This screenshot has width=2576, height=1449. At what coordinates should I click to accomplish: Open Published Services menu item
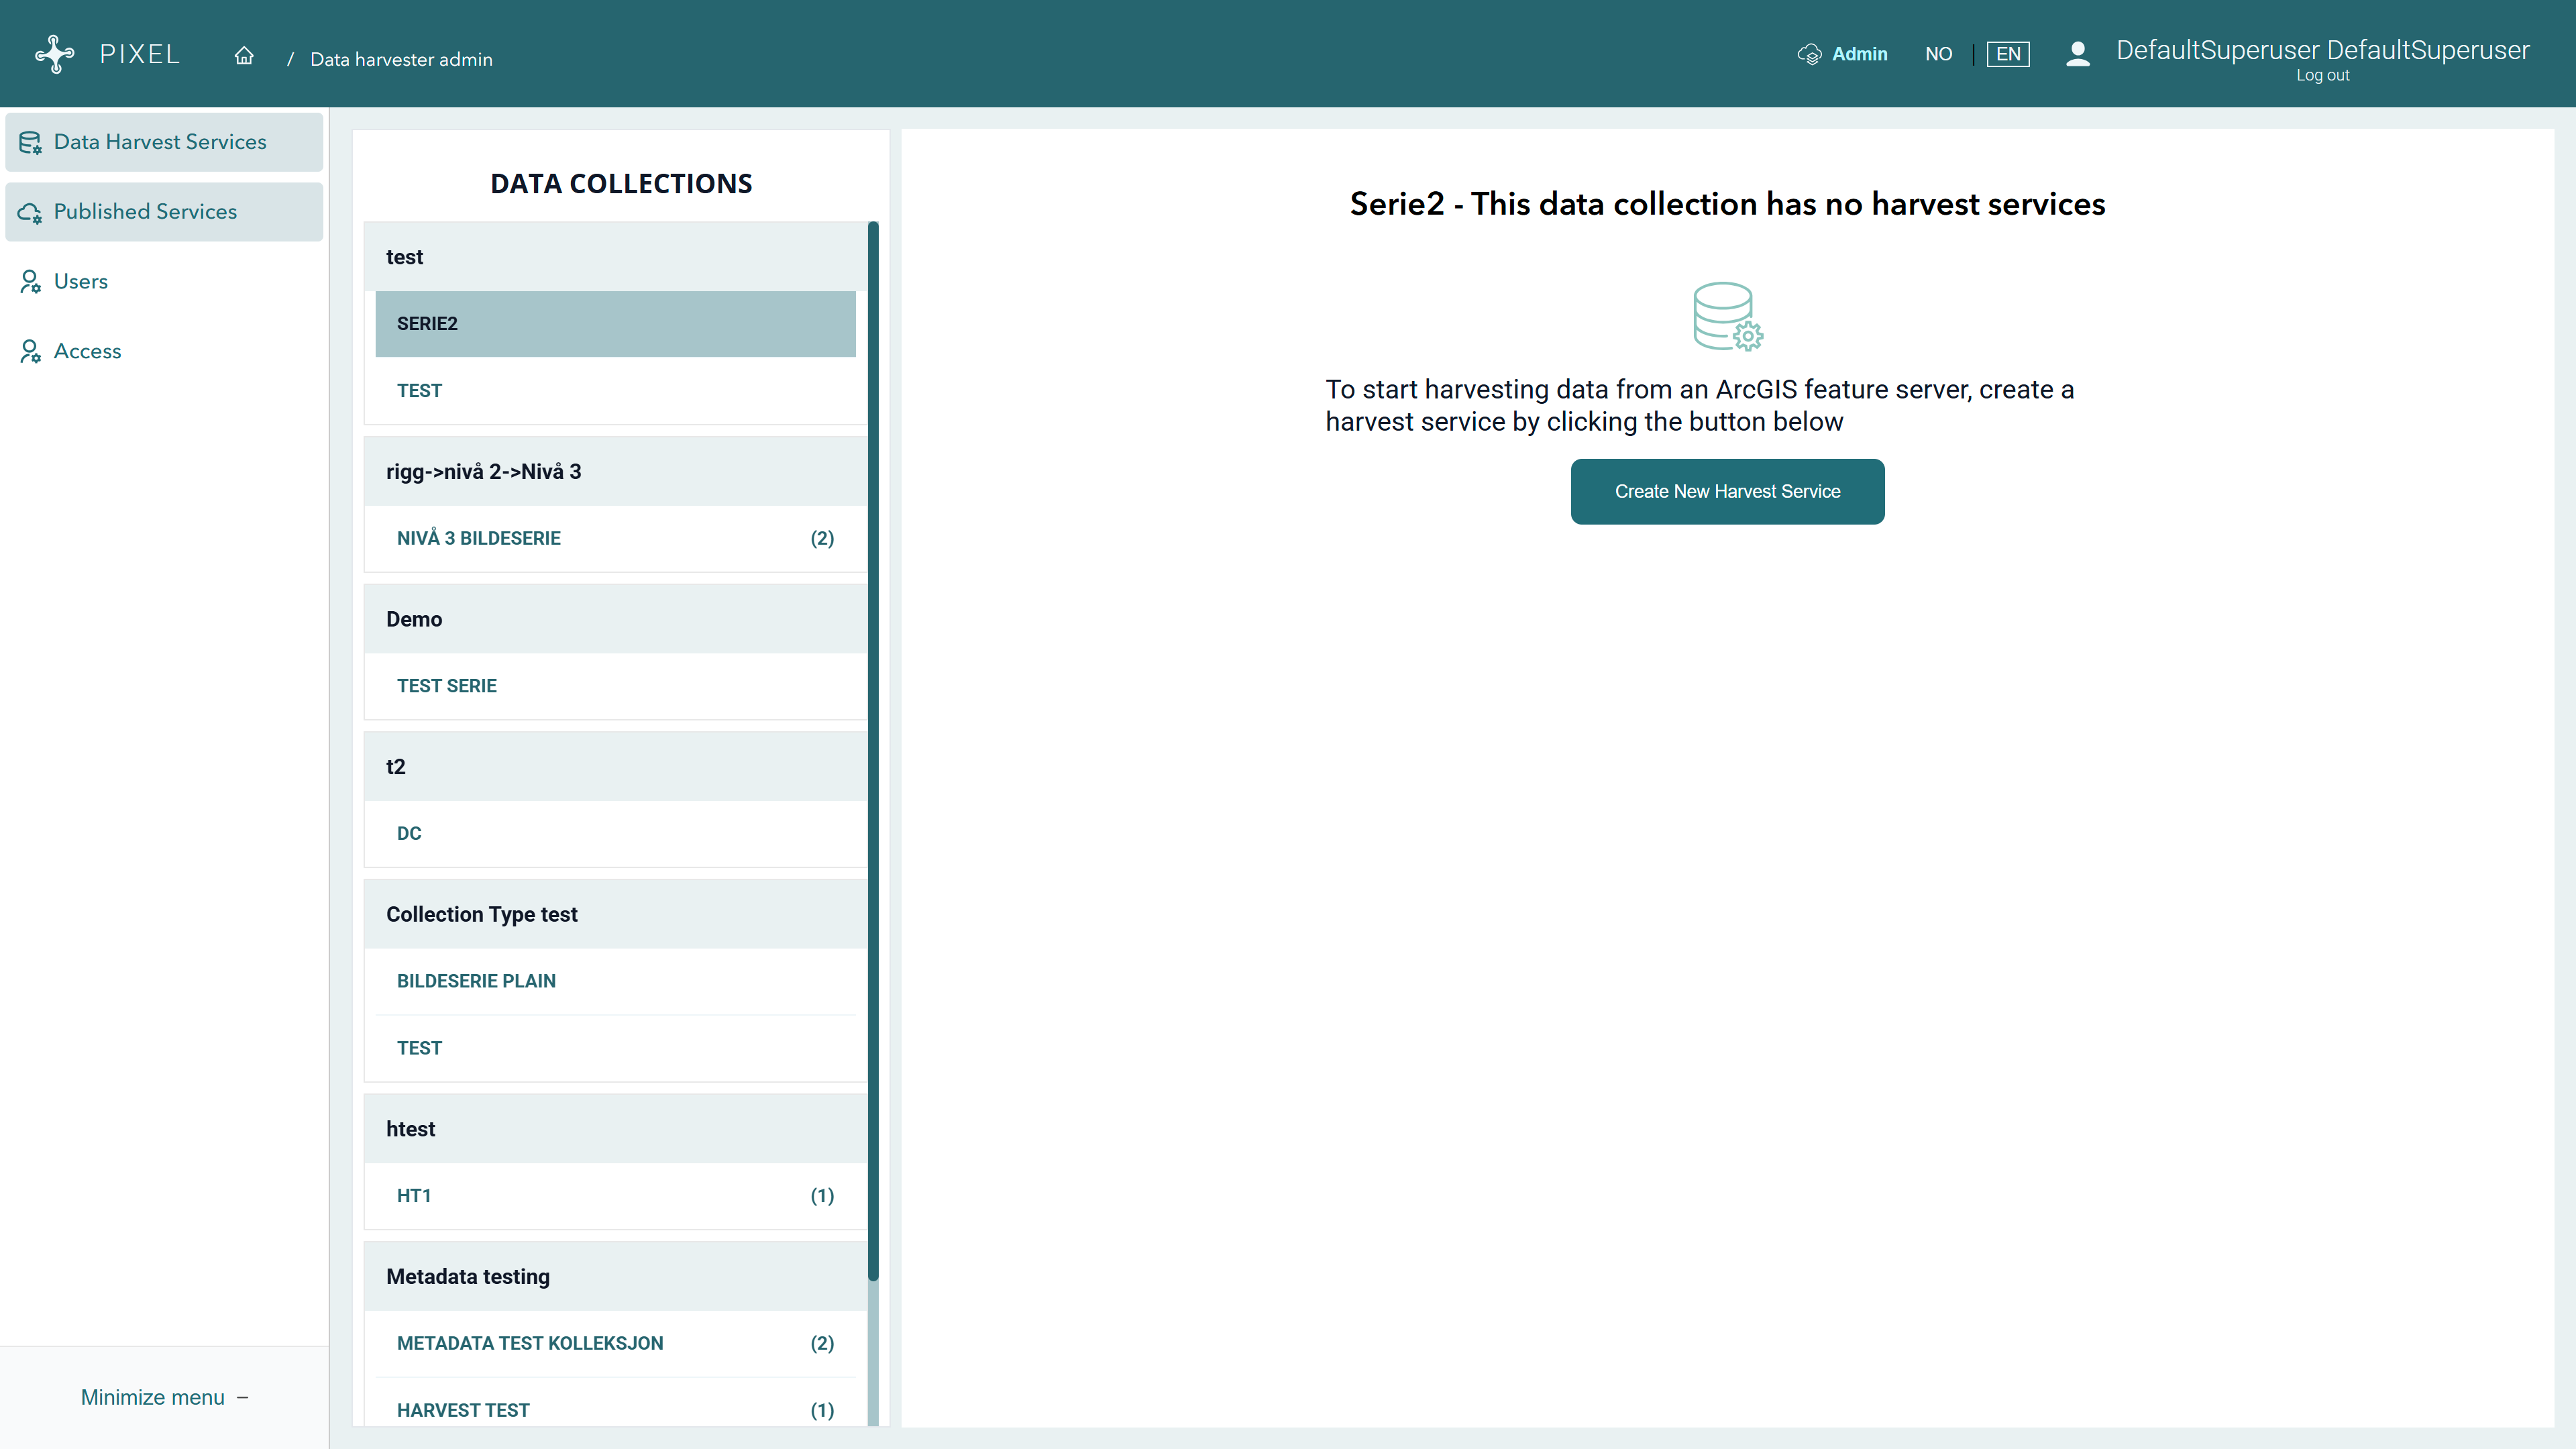coord(146,212)
